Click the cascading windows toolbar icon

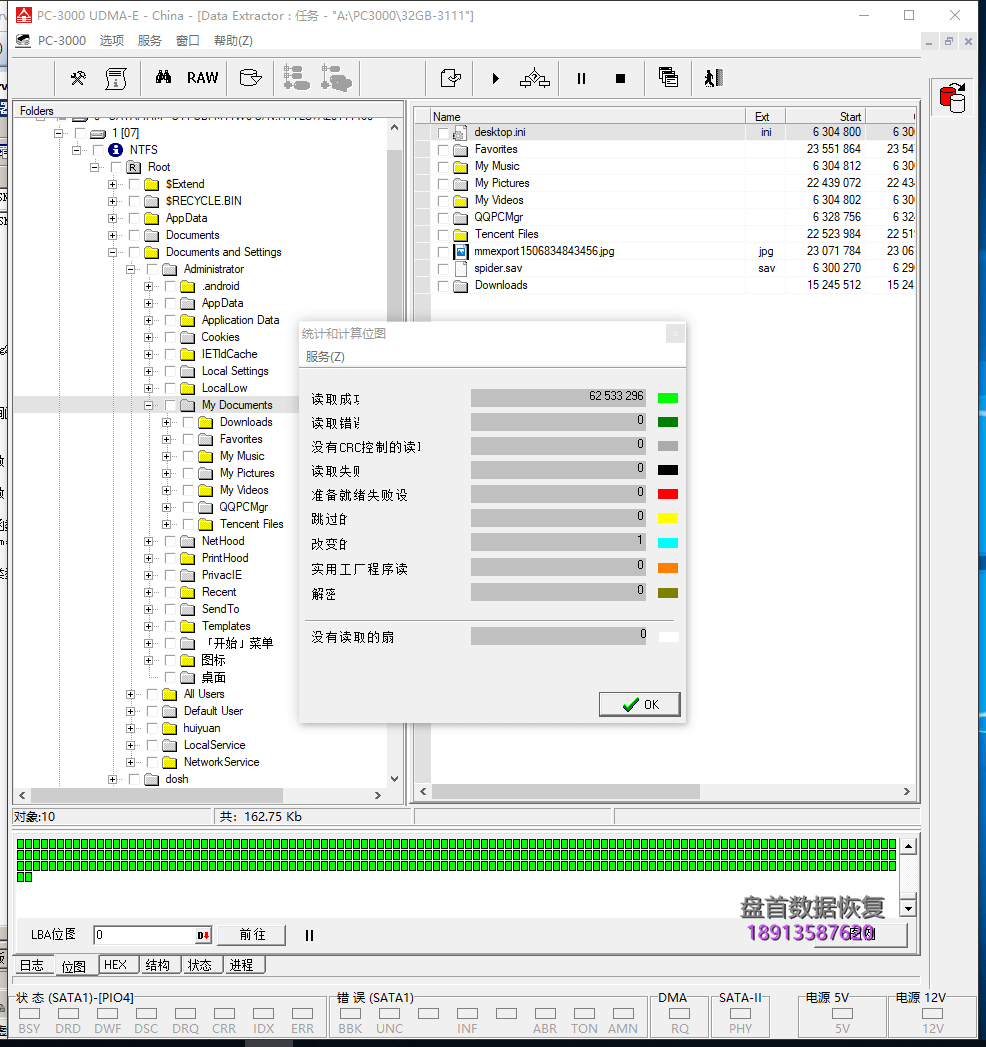[x=668, y=77]
